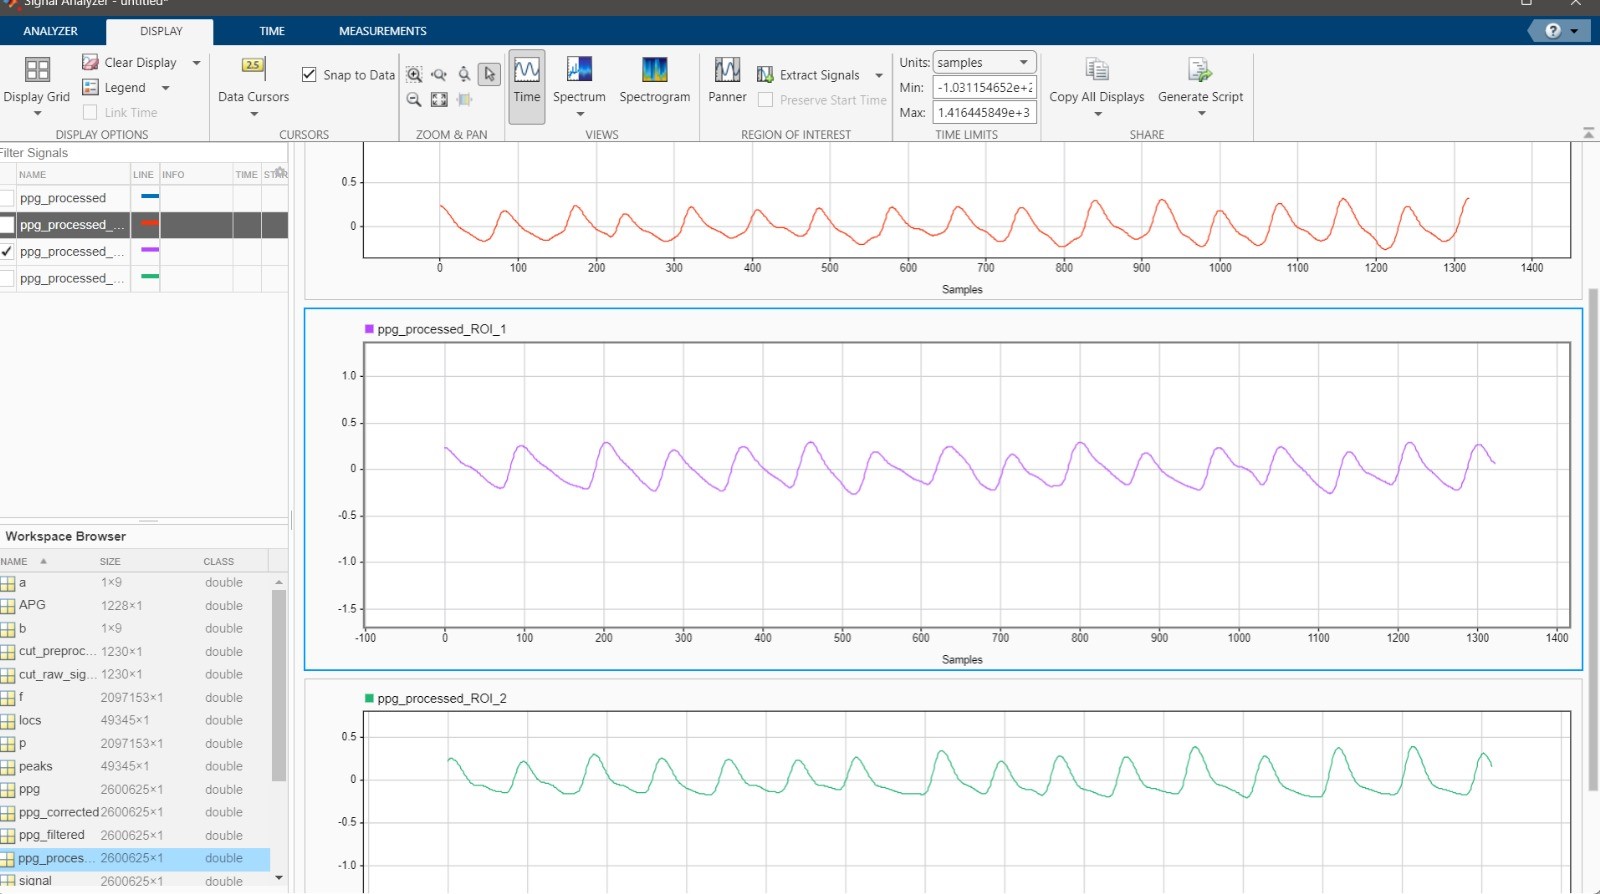Screen dimensions: 1600x894
Task: Select ppg_filtered in Workspace Browser
Action: coord(52,835)
